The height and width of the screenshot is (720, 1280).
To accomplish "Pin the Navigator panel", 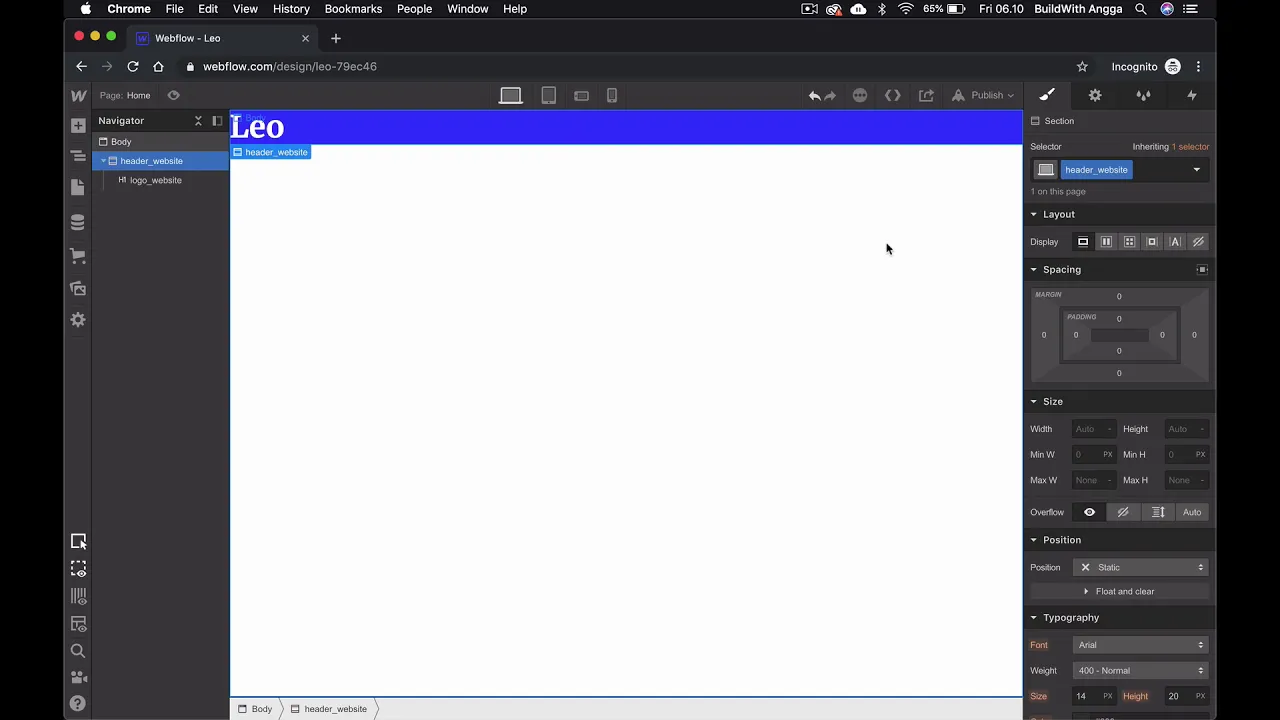I will 217,121.
